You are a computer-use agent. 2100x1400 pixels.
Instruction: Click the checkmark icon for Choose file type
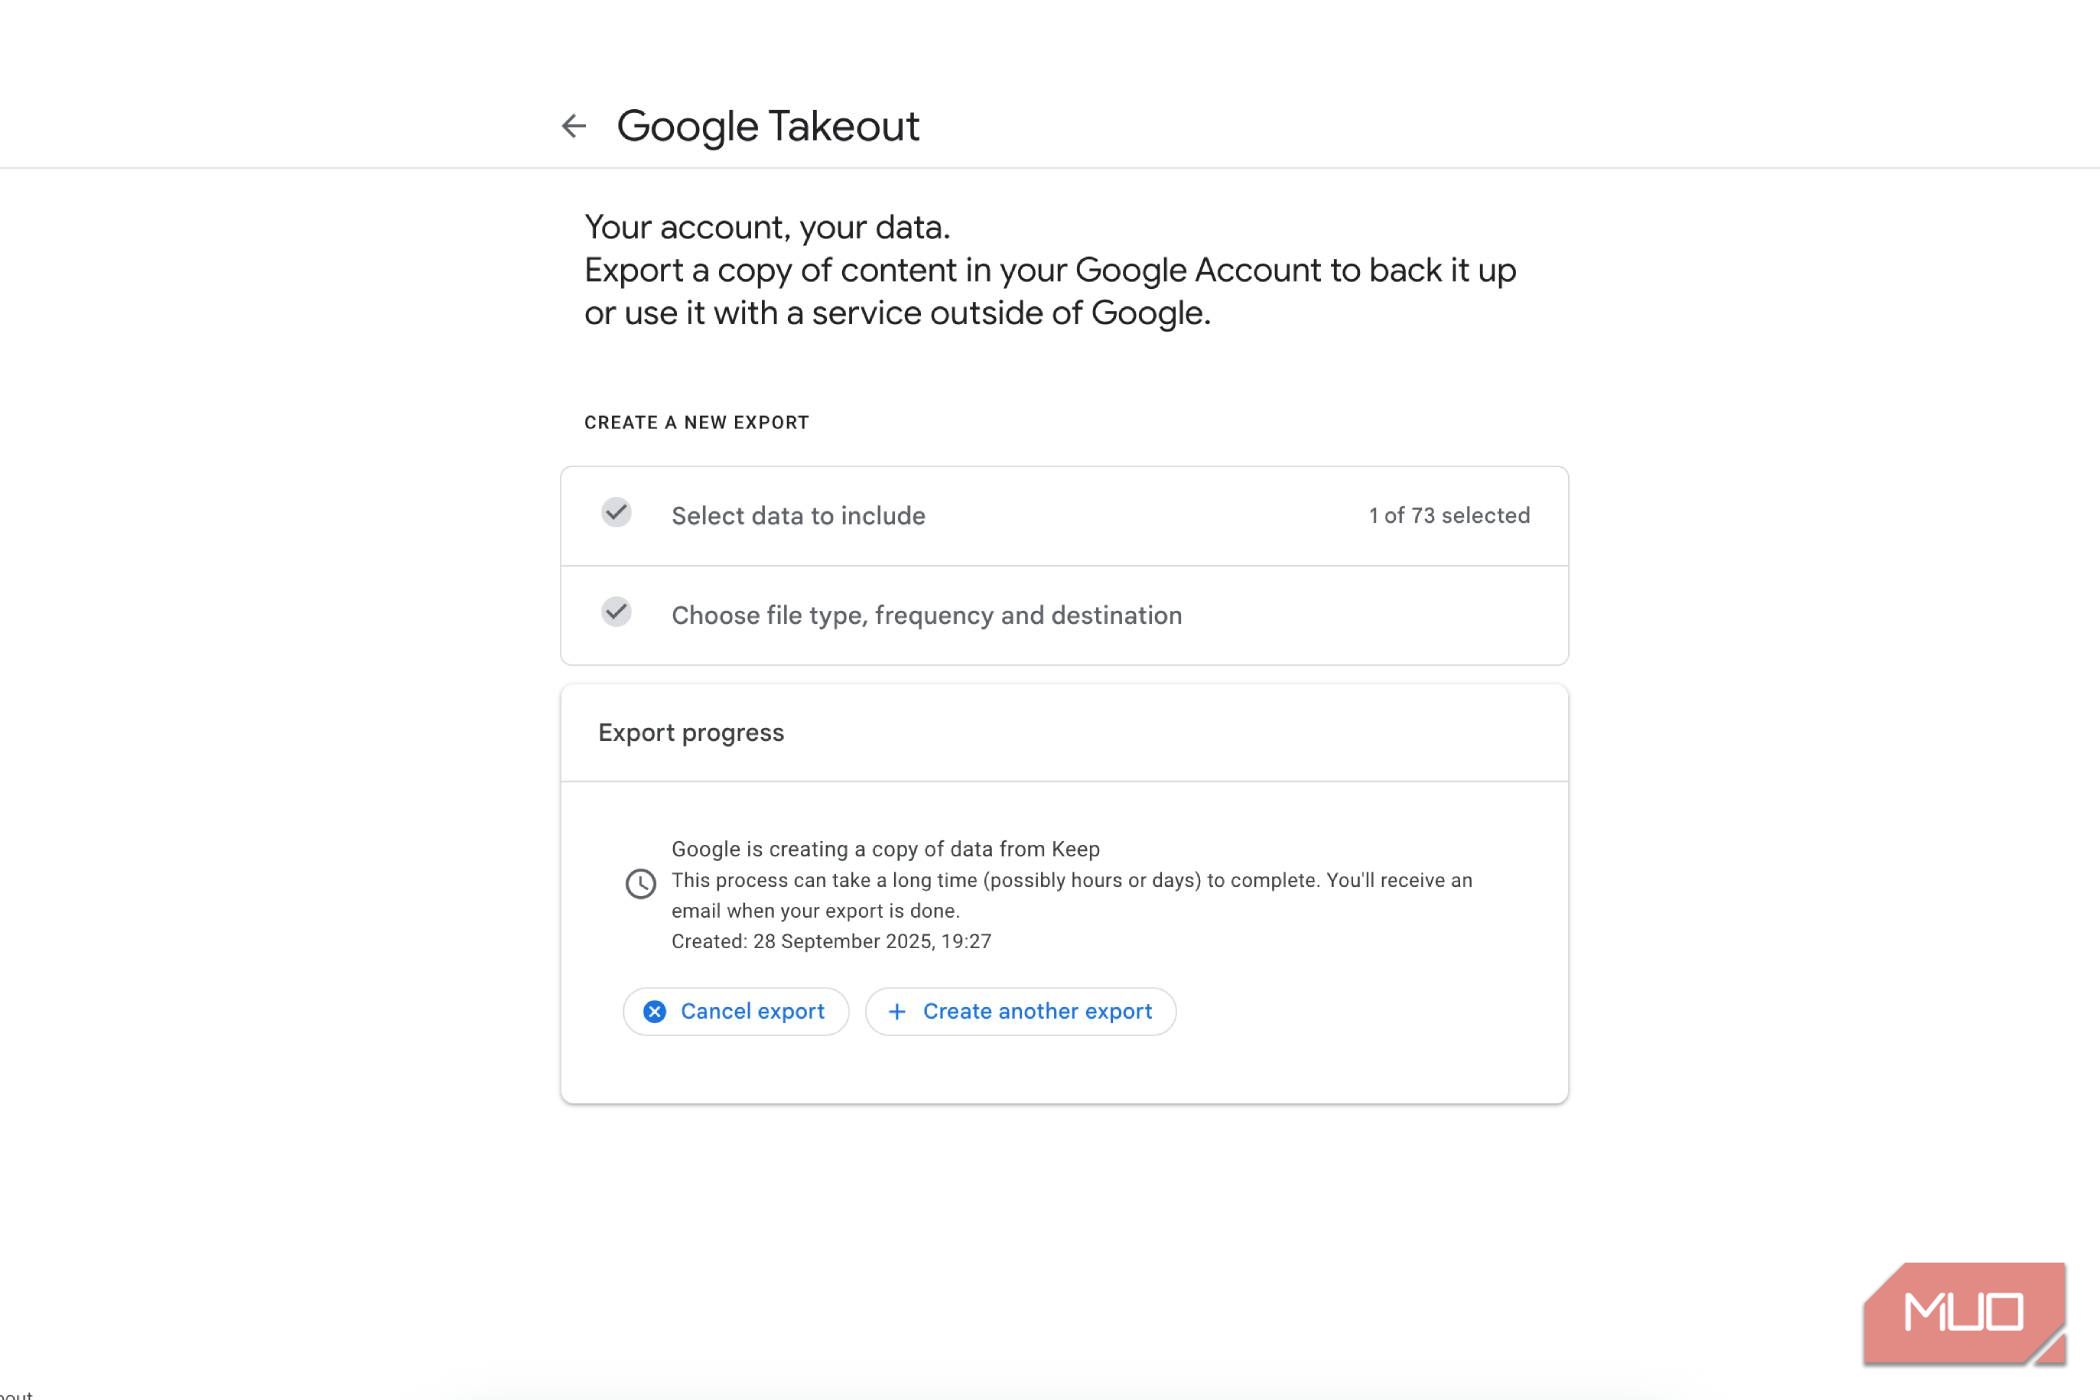pyautogui.click(x=616, y=612)
